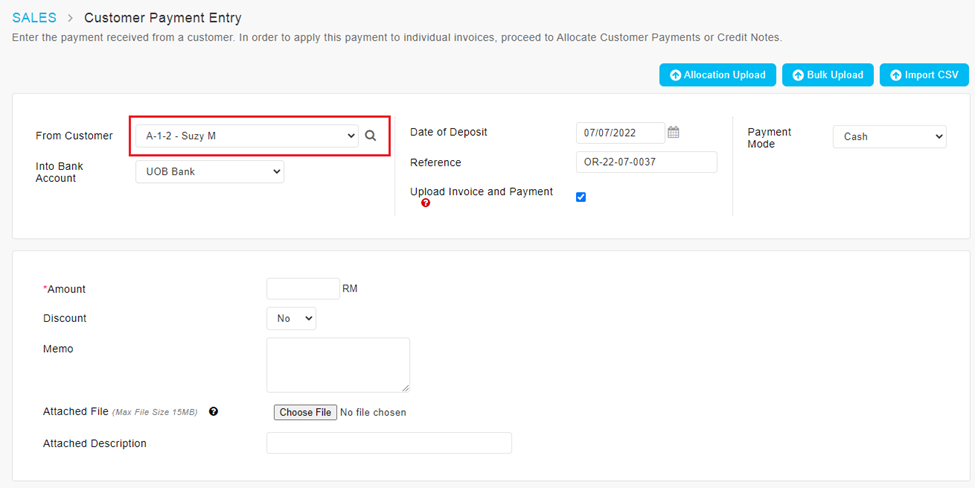Go to SALES breadcrumb link
Viewport: 975px width, 488px height.
35,18
